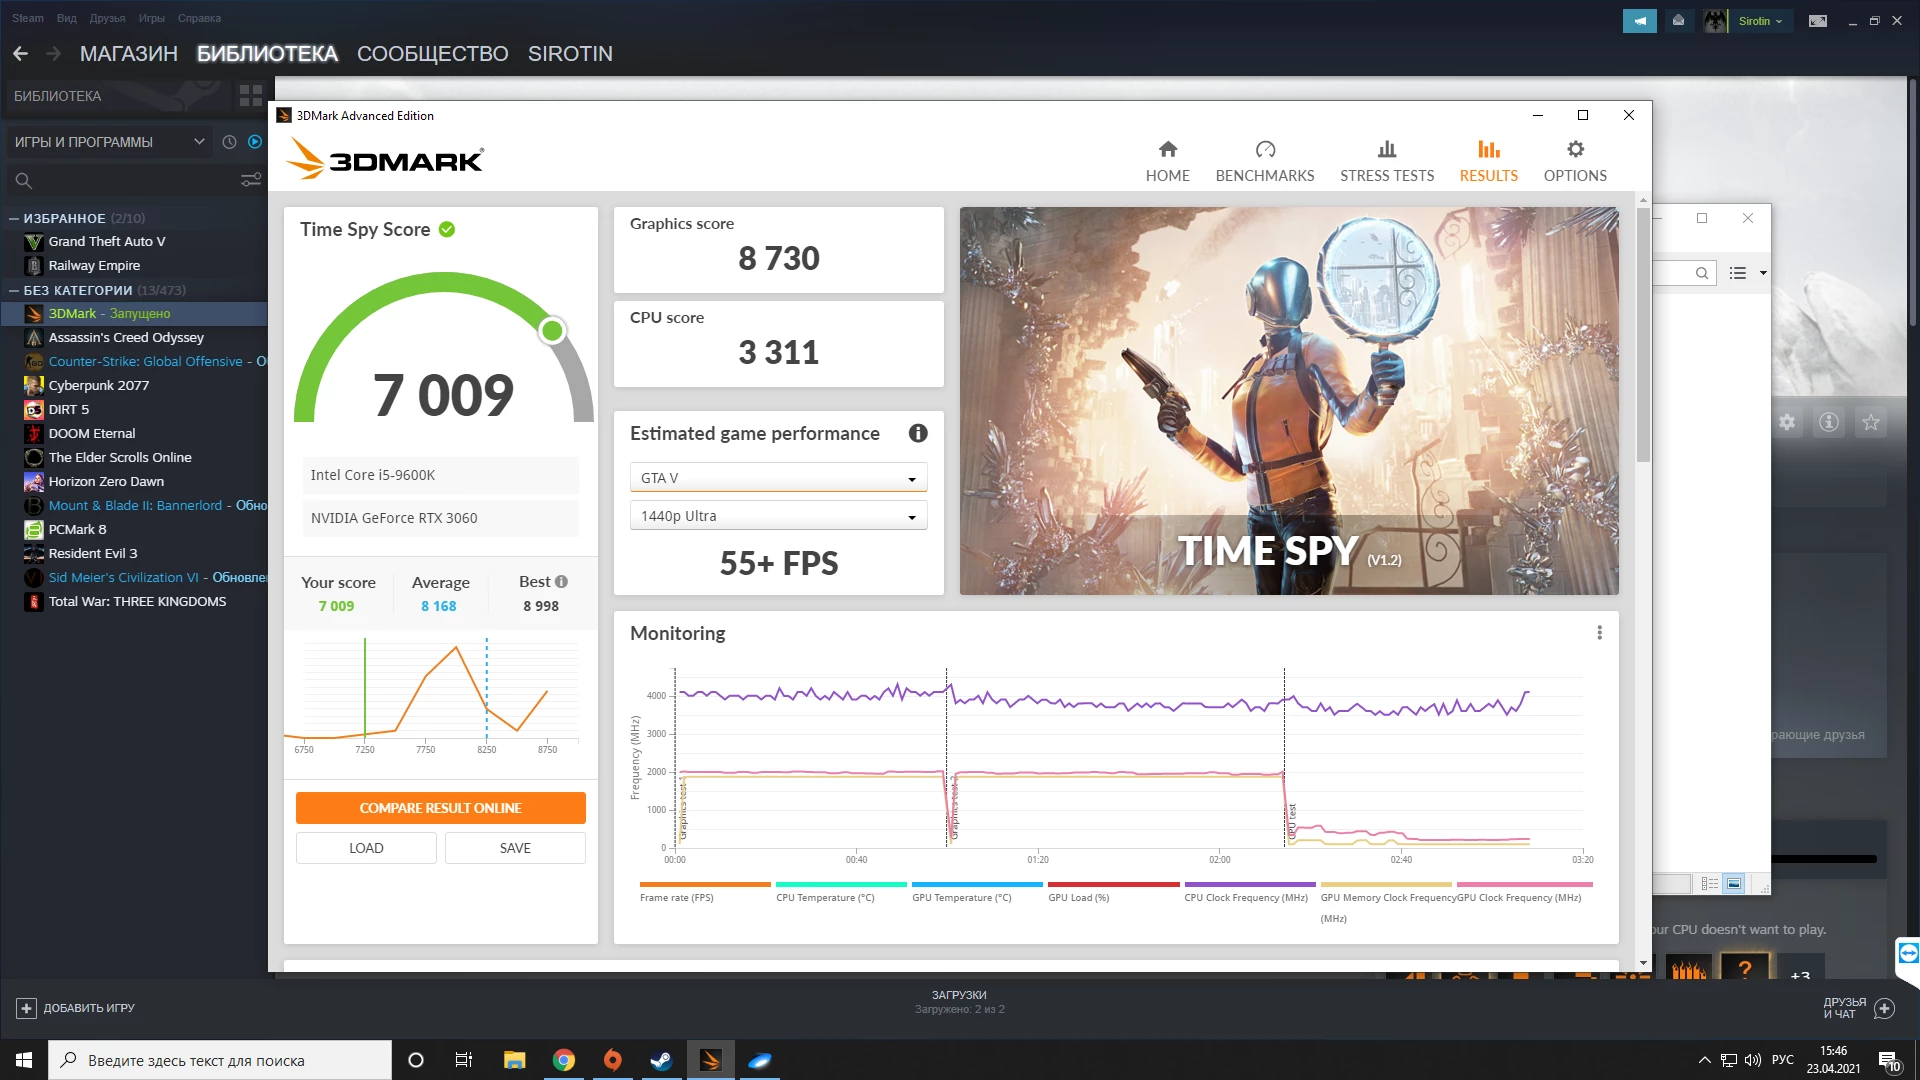Open the 3DMark Home tab
Screen dimensions: 1920x1080
pyautogui.click(x=1167, y=162)
